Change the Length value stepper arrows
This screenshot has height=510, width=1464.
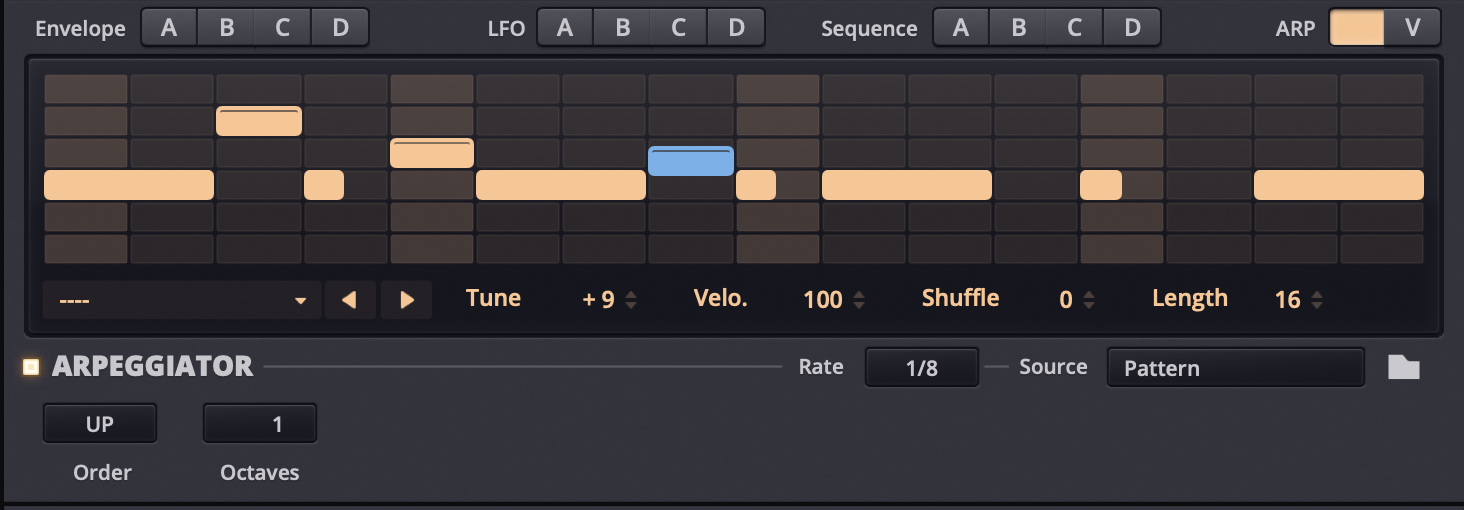point(1317,299)
